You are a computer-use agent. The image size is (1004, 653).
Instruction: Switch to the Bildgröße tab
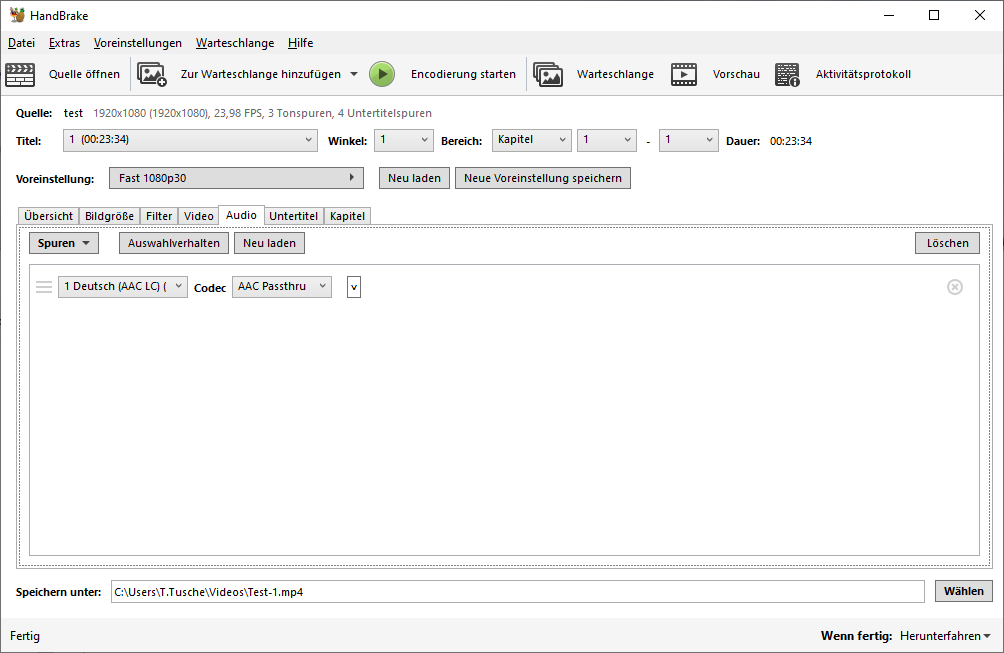pyautogui.click(x=109, y=216)
